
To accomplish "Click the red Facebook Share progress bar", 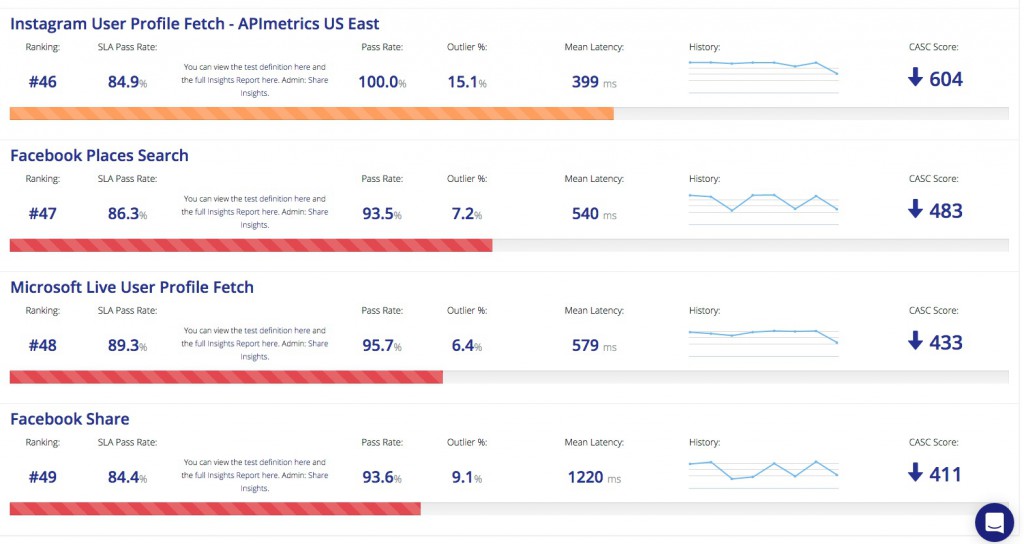I will coord(215,509).
